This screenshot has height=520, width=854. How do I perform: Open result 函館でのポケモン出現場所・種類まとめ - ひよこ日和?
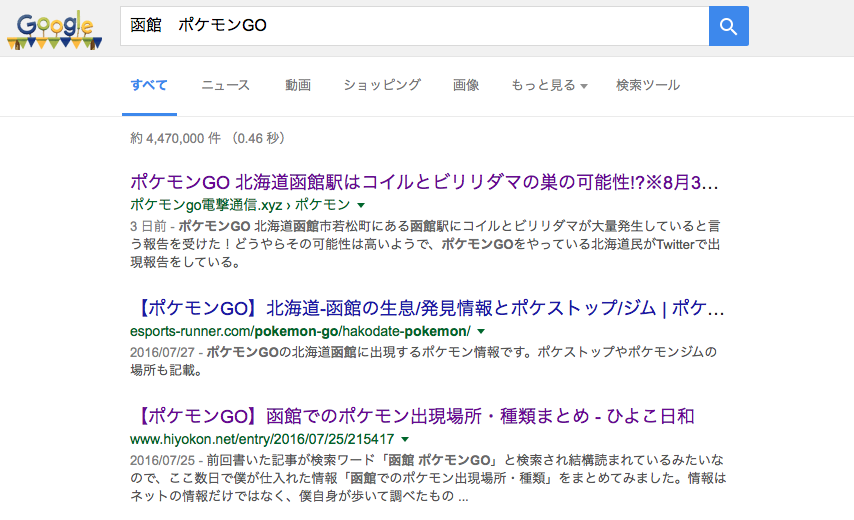412,417
